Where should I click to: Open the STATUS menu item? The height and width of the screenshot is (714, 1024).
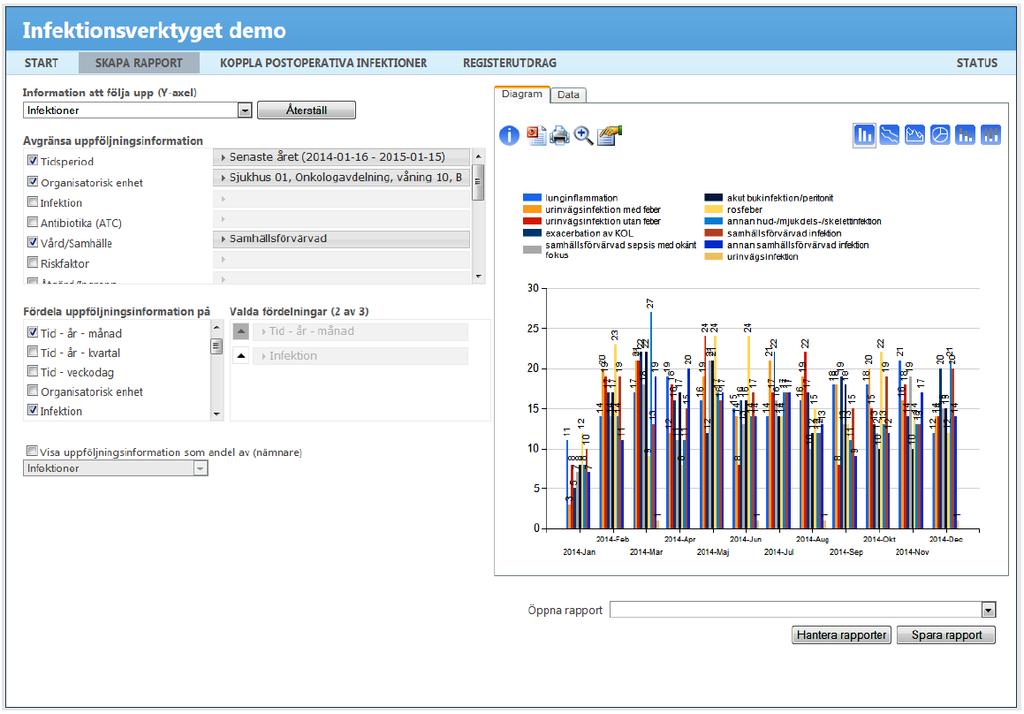(977, 63)
